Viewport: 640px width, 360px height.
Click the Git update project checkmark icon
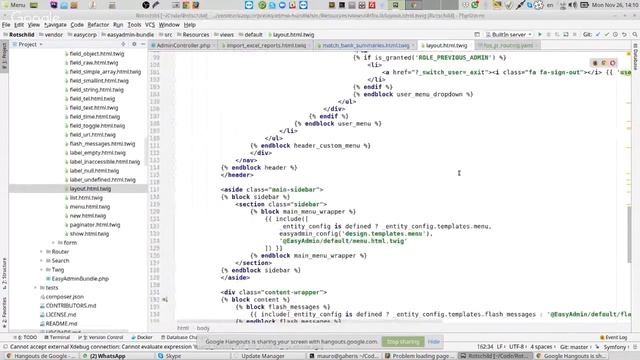[x=598, y=35]
